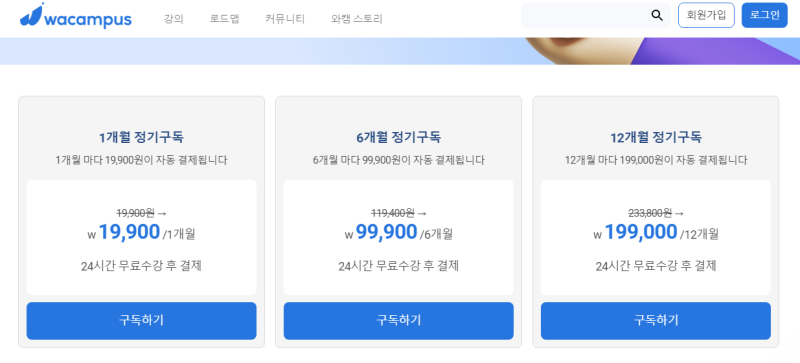Image resolution: width=800 pixels, height=363 pixels.
Task: Click the 19,900 price per 1개월
Action: [x=141, y=233]
